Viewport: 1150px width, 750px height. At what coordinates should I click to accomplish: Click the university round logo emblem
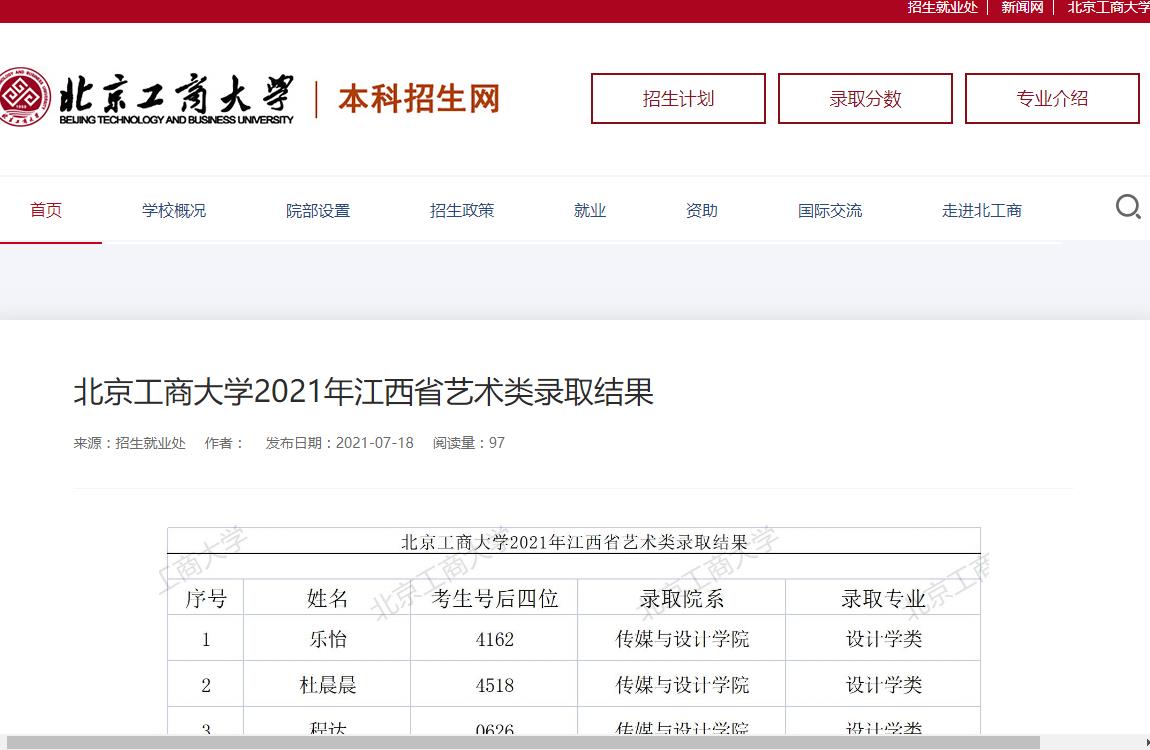click(x=25, y=97)
